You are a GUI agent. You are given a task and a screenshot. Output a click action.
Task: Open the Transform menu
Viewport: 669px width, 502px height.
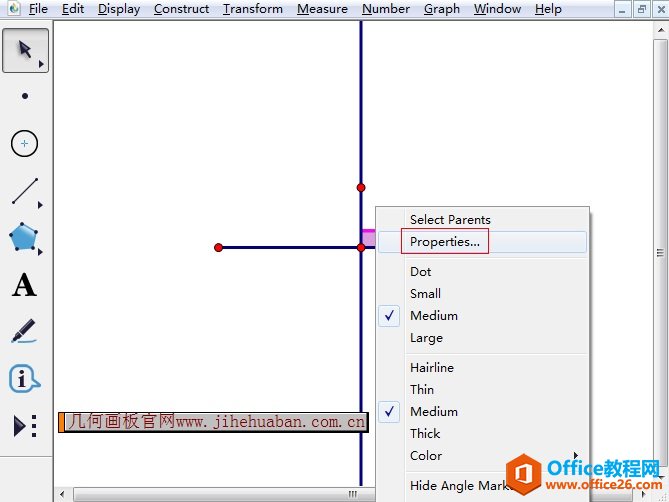[253, 9]
